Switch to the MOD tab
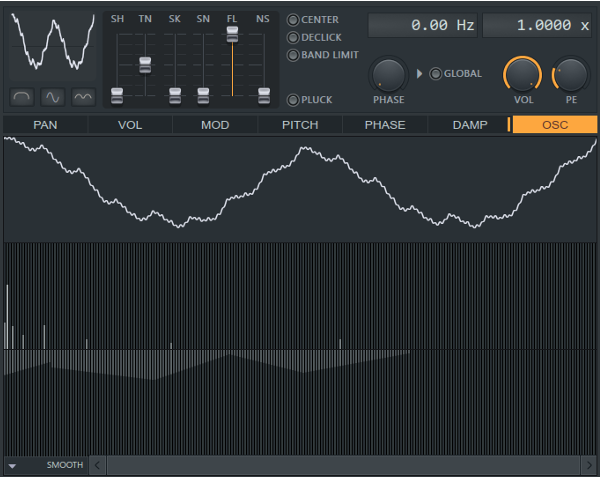Image resolution: width=600 pixels, height=477 pixels. (x=215, y=125)
